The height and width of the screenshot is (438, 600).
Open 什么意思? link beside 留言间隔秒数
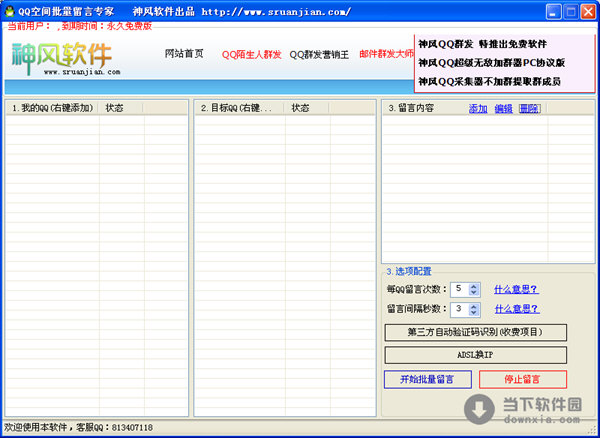(x=517, y=309)
